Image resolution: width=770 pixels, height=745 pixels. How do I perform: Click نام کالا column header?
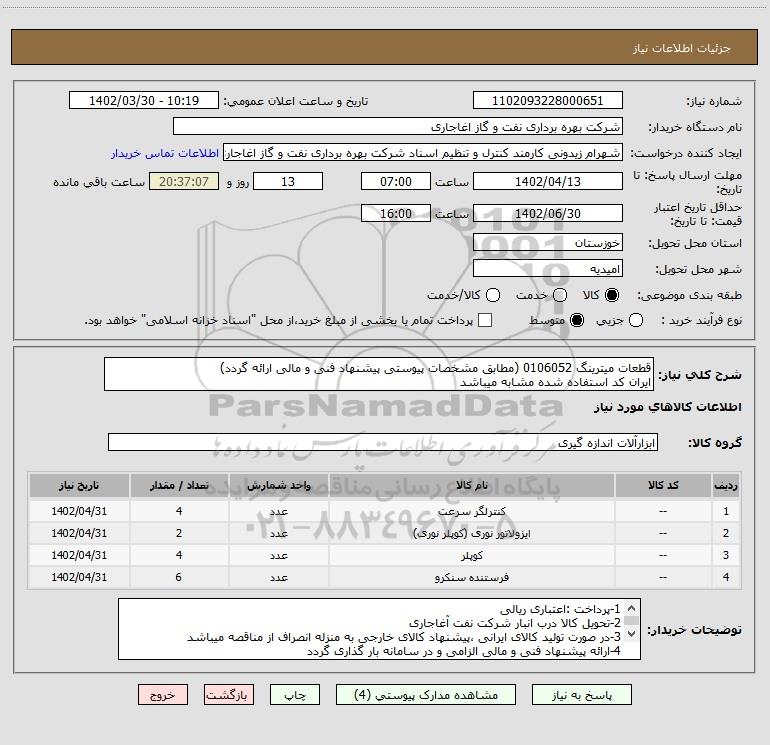point(471,485)
